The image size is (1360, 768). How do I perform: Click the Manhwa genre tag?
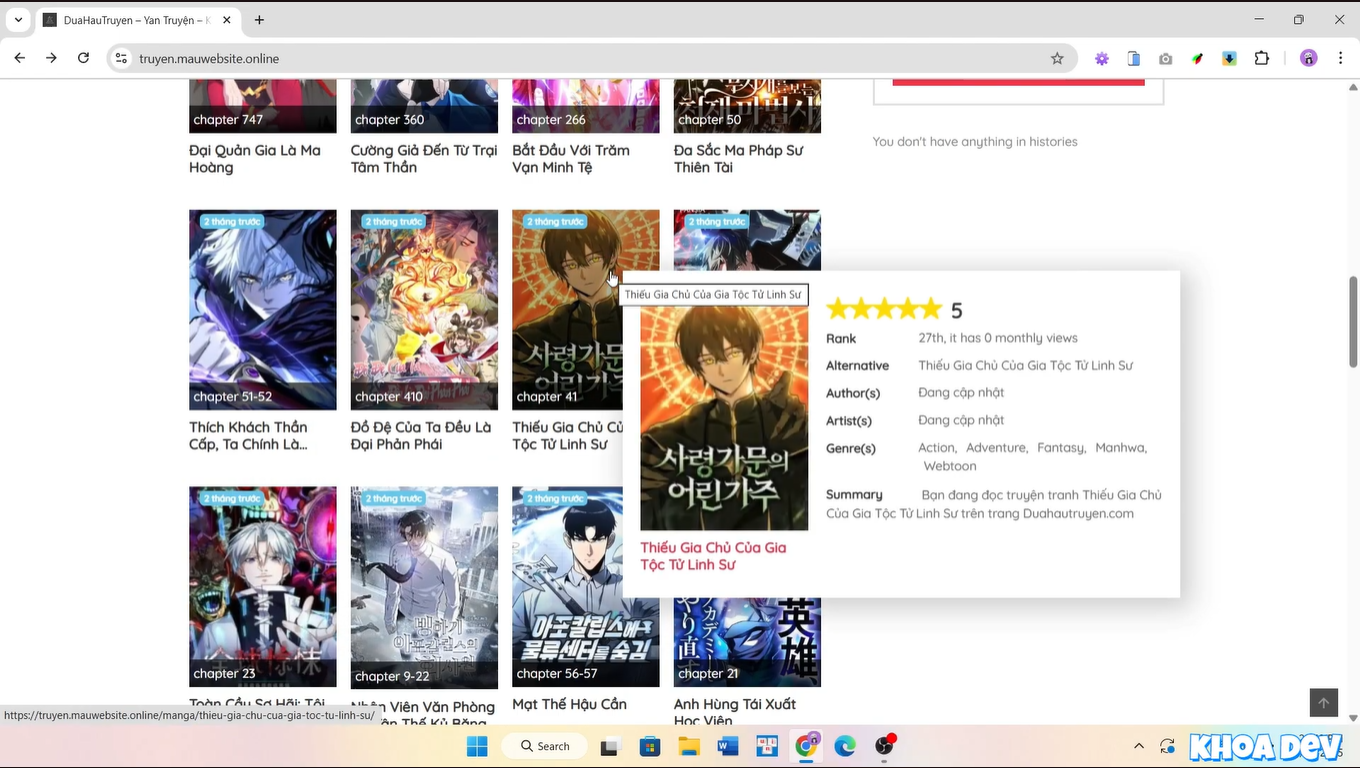point(1121,448)
